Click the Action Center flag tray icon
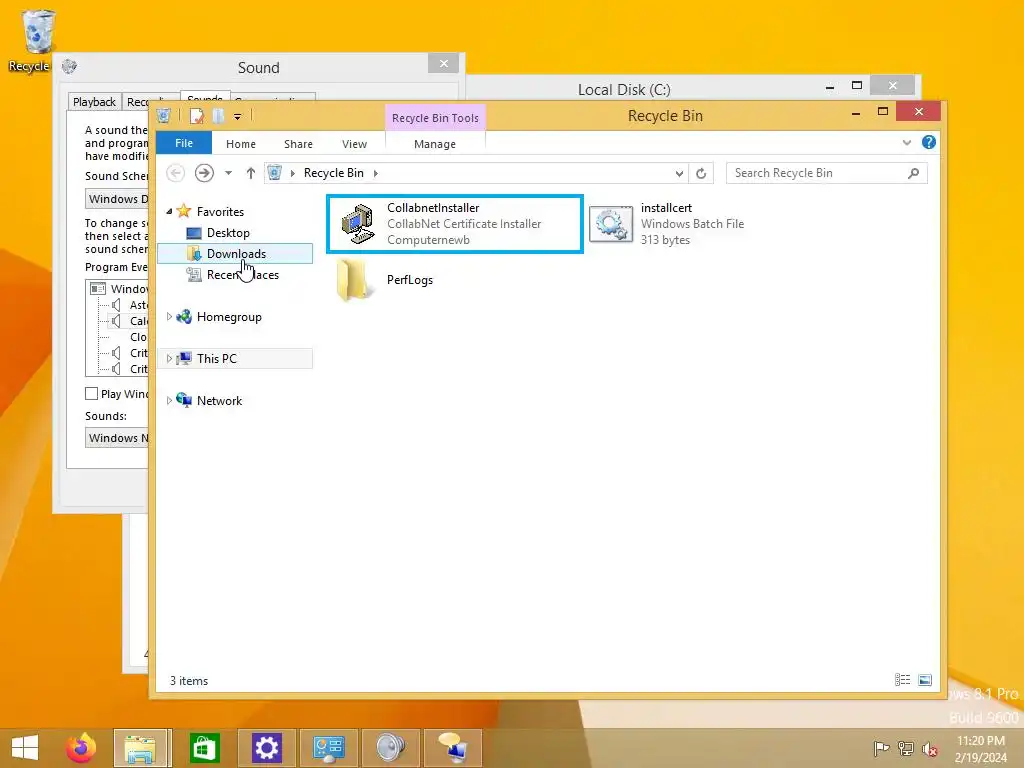Viewport: 1024px width, 768px height. click(x=881, y=748)
